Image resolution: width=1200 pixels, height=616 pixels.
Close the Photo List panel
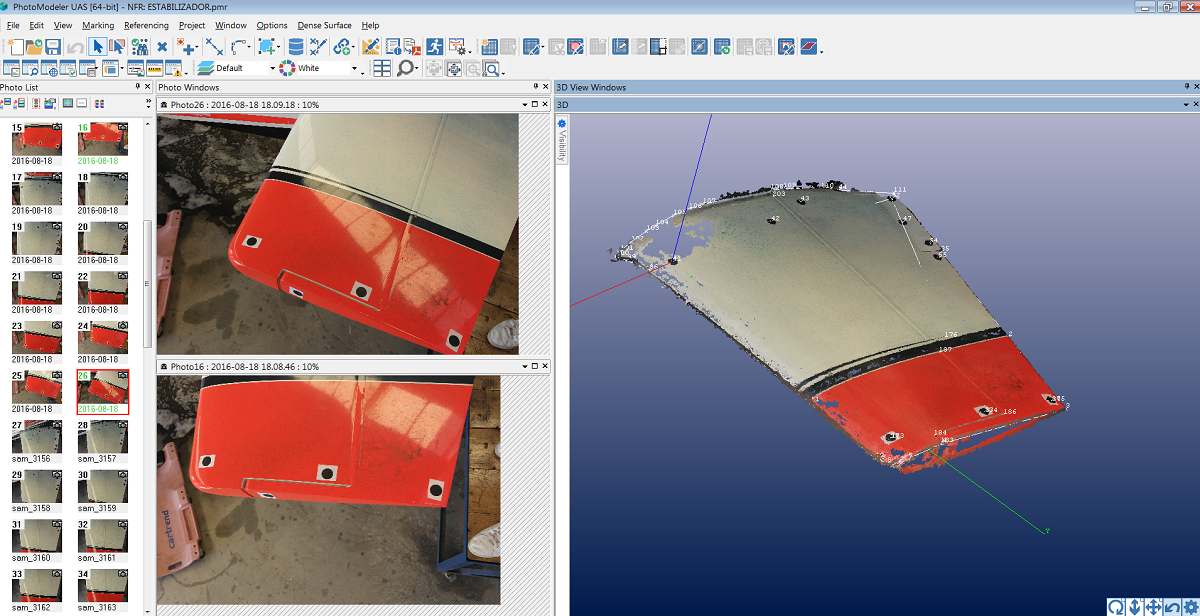pyautogui.click(x=149, y=87)
